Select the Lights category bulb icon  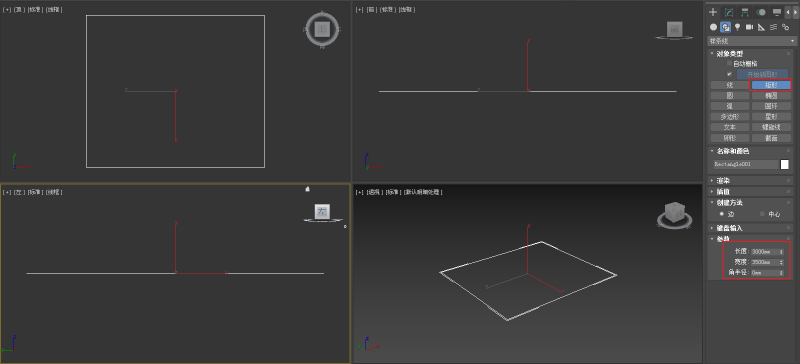737,27
